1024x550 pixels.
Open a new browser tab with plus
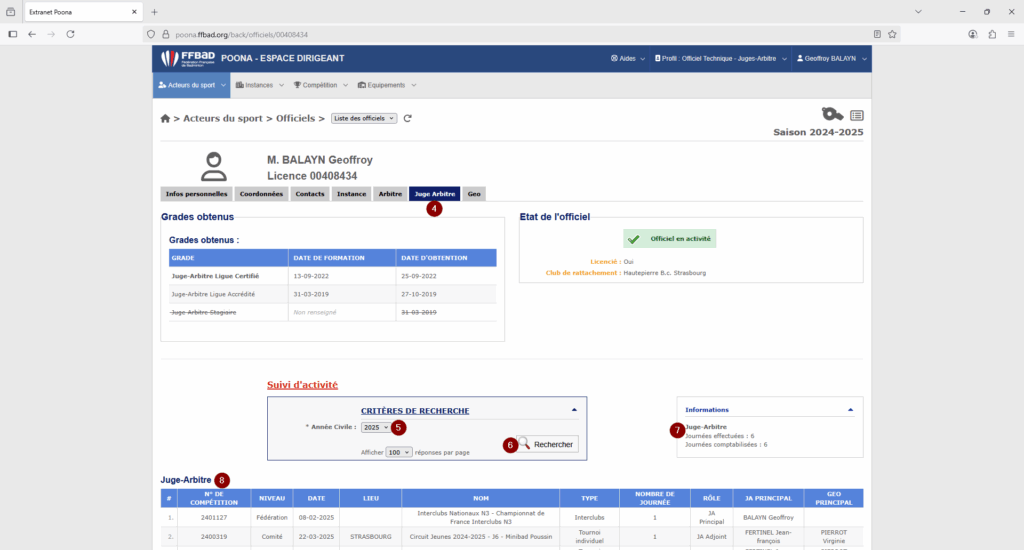click(x=154, y=12)
